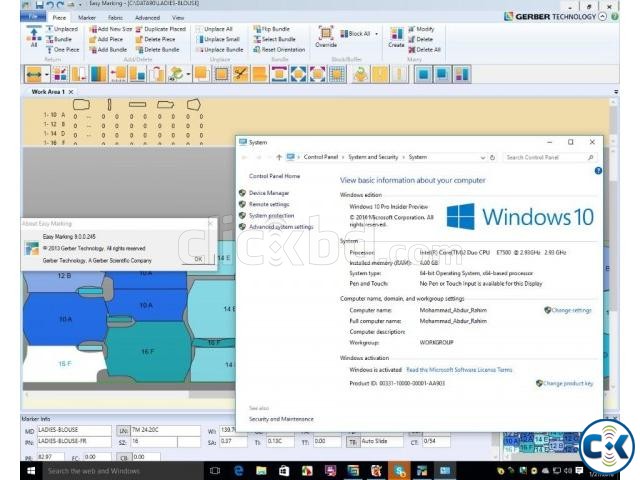Open dropdown beside double-arrow toolbar icon

[47, 74]
